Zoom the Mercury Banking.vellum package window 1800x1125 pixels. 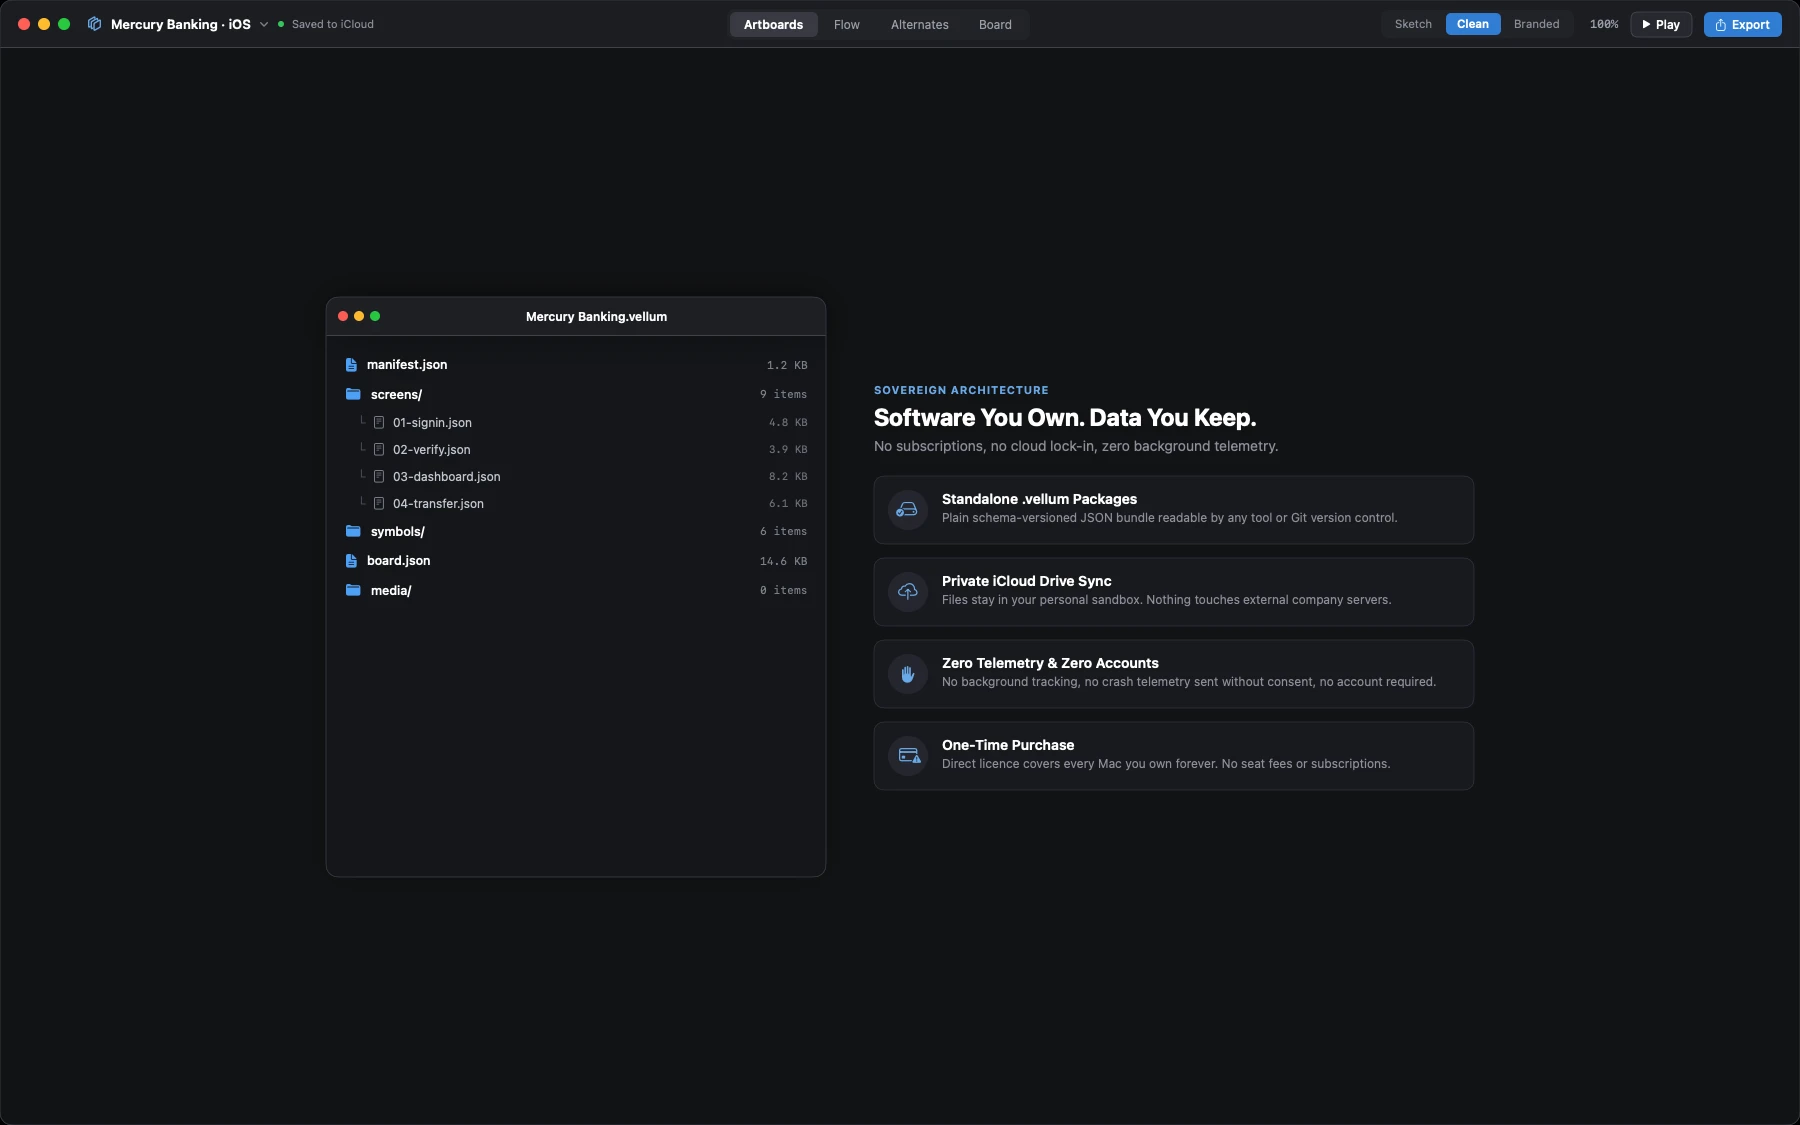point(375,316)
